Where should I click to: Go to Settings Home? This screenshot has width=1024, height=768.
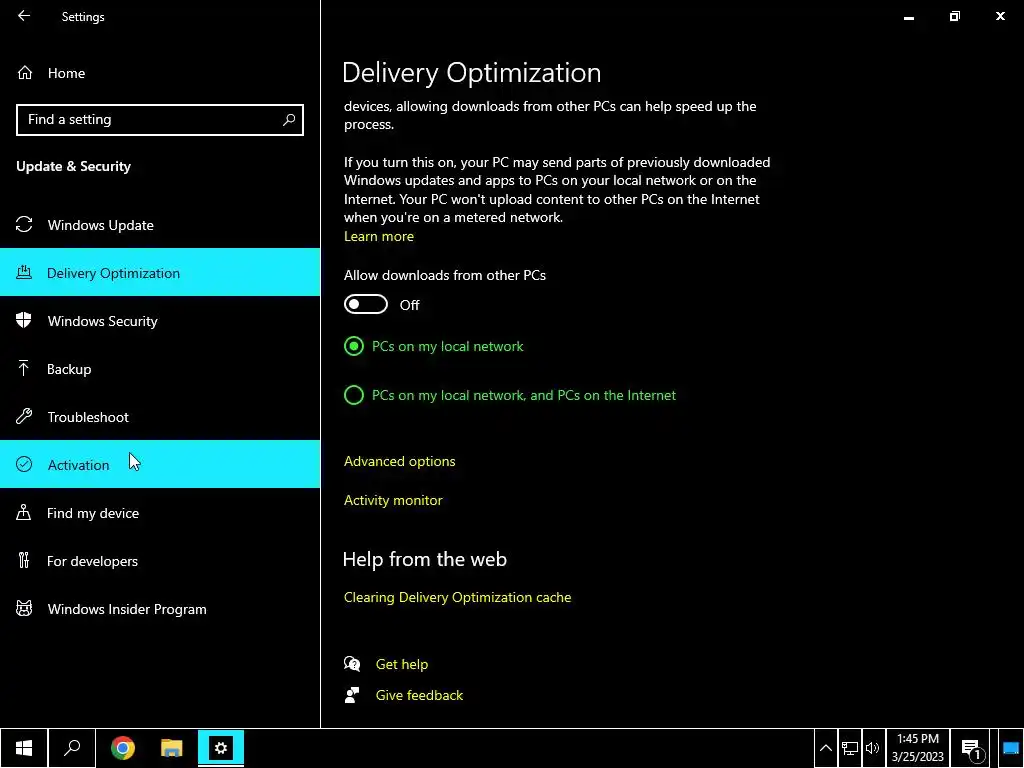(160, 72)
